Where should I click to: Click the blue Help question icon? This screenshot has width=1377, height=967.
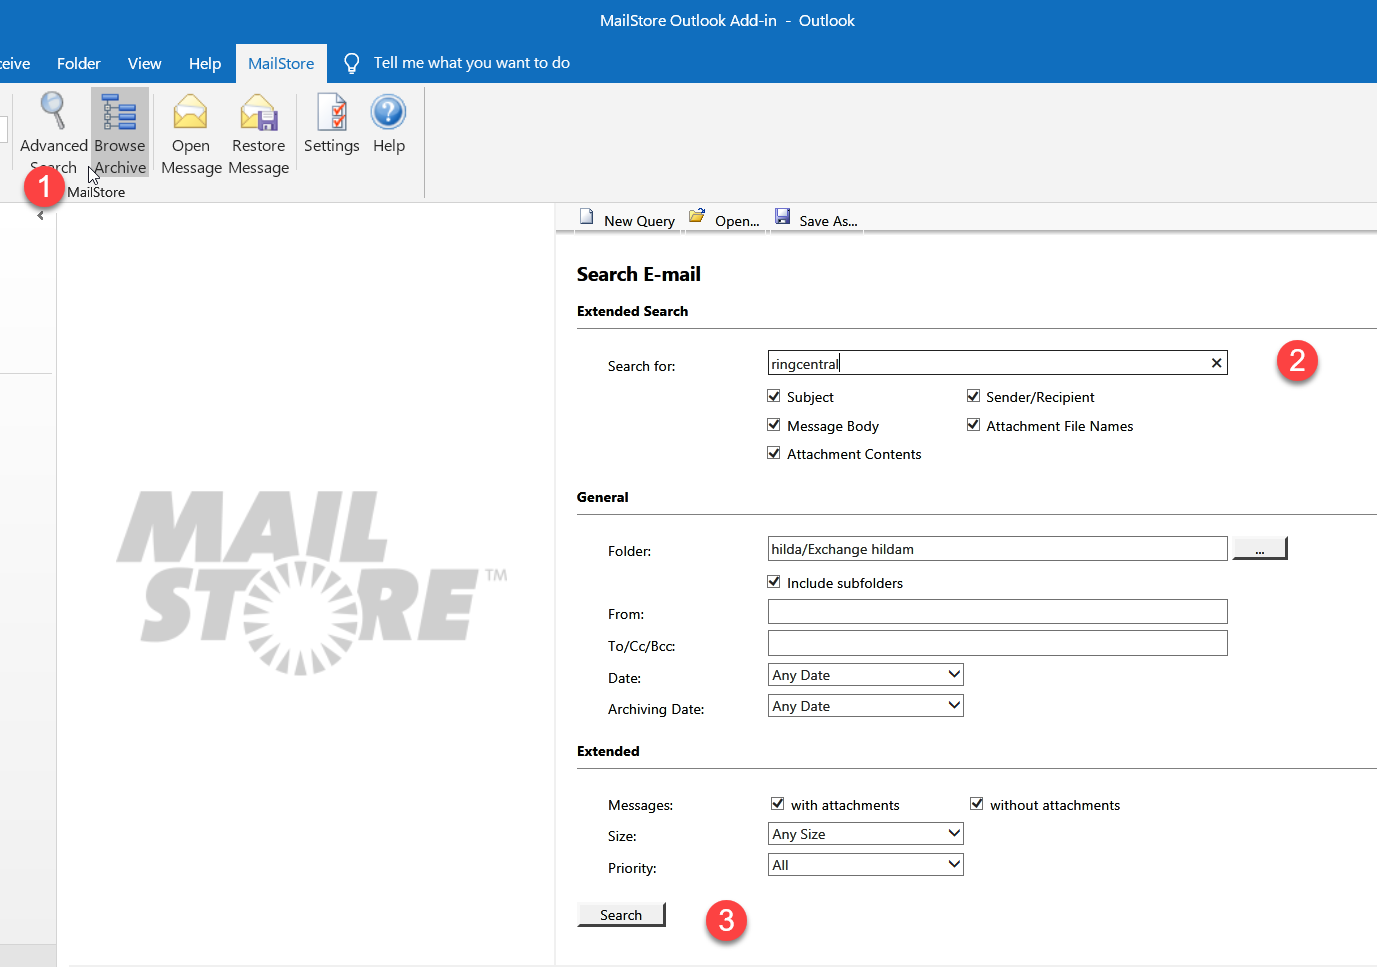coord(388,112)
